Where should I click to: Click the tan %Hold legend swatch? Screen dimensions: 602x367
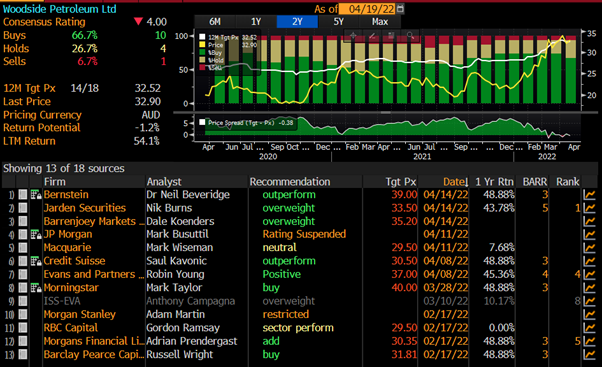[202, 60]
